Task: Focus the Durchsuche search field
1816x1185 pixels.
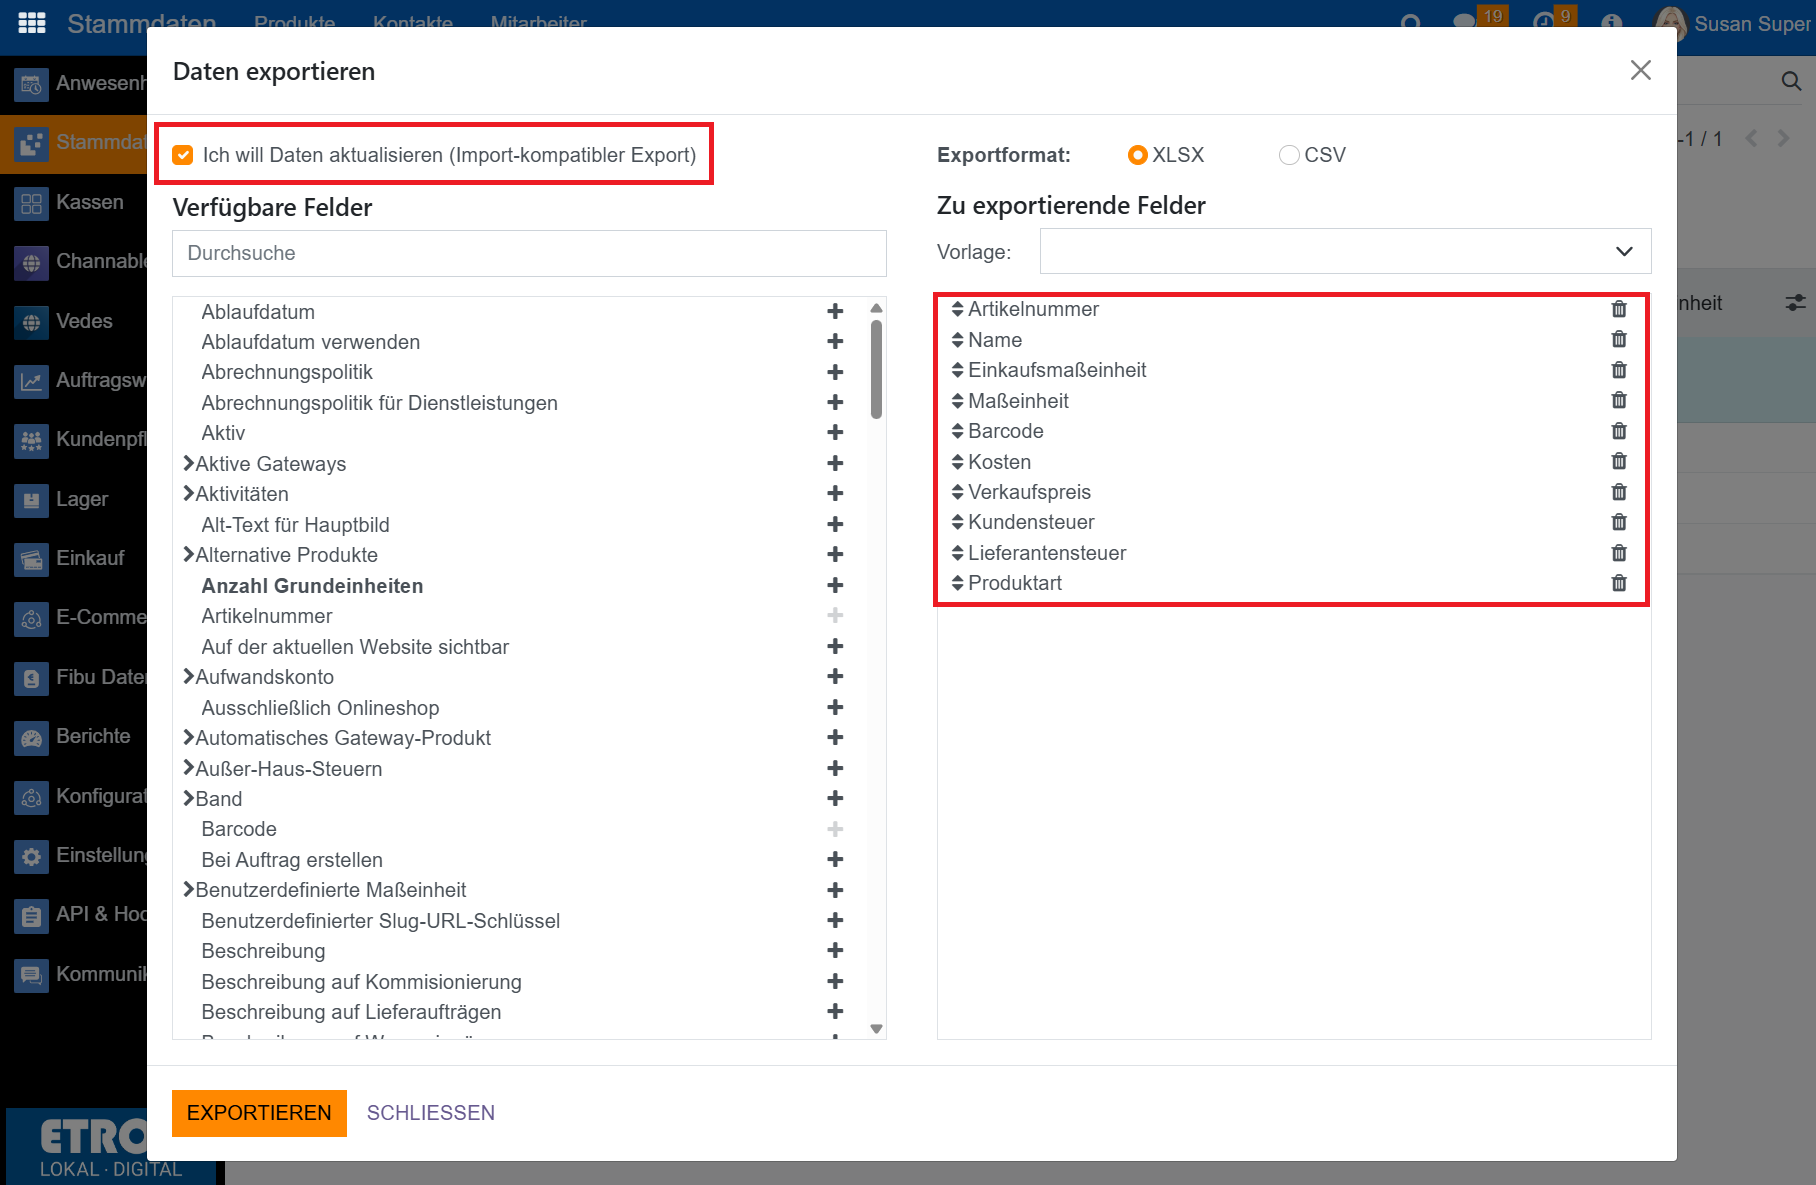Action: click(x=529, y=253)
